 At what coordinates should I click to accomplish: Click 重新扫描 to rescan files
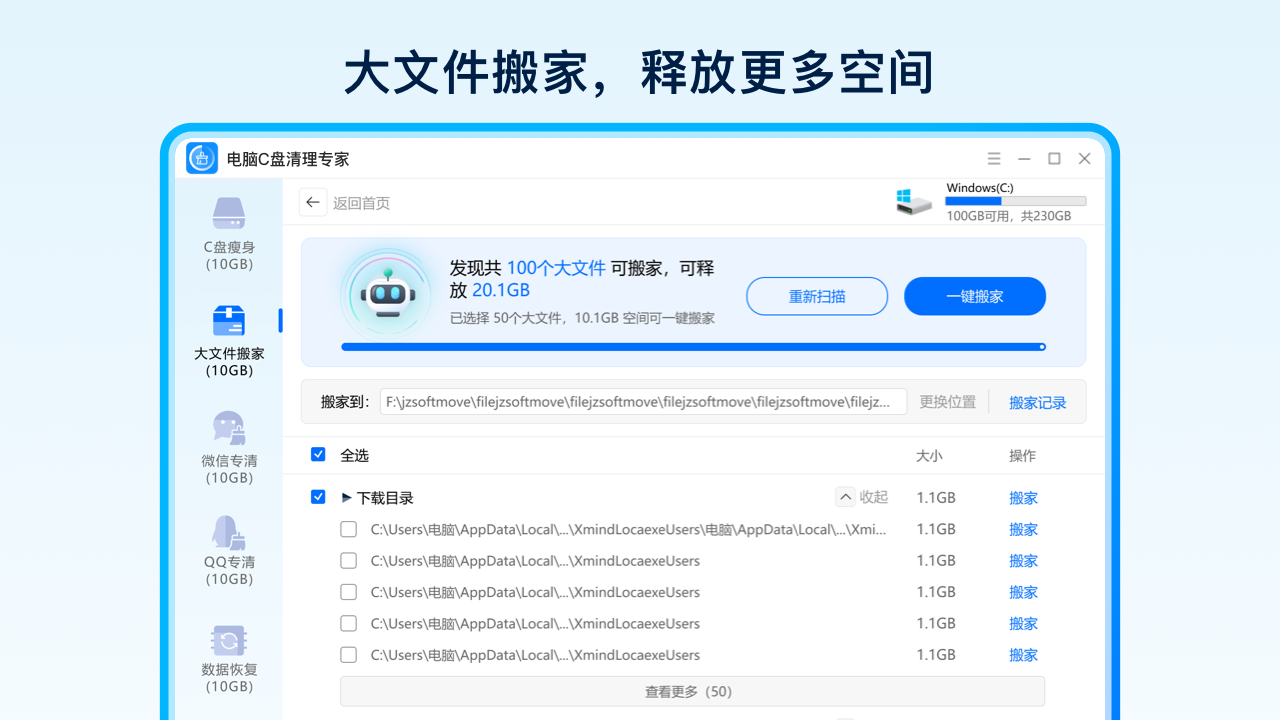tap(817, 296)
